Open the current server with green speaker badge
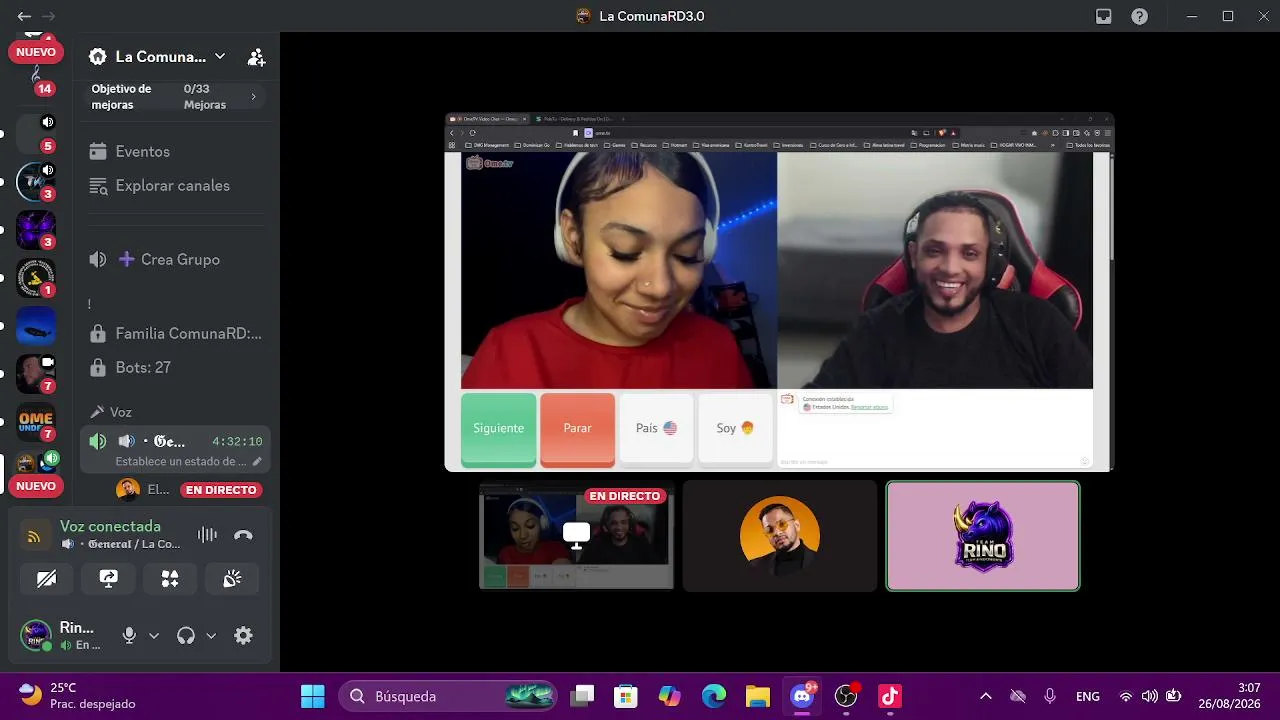1280x720 pixels. pyautogui.click(x=36, y=463)
